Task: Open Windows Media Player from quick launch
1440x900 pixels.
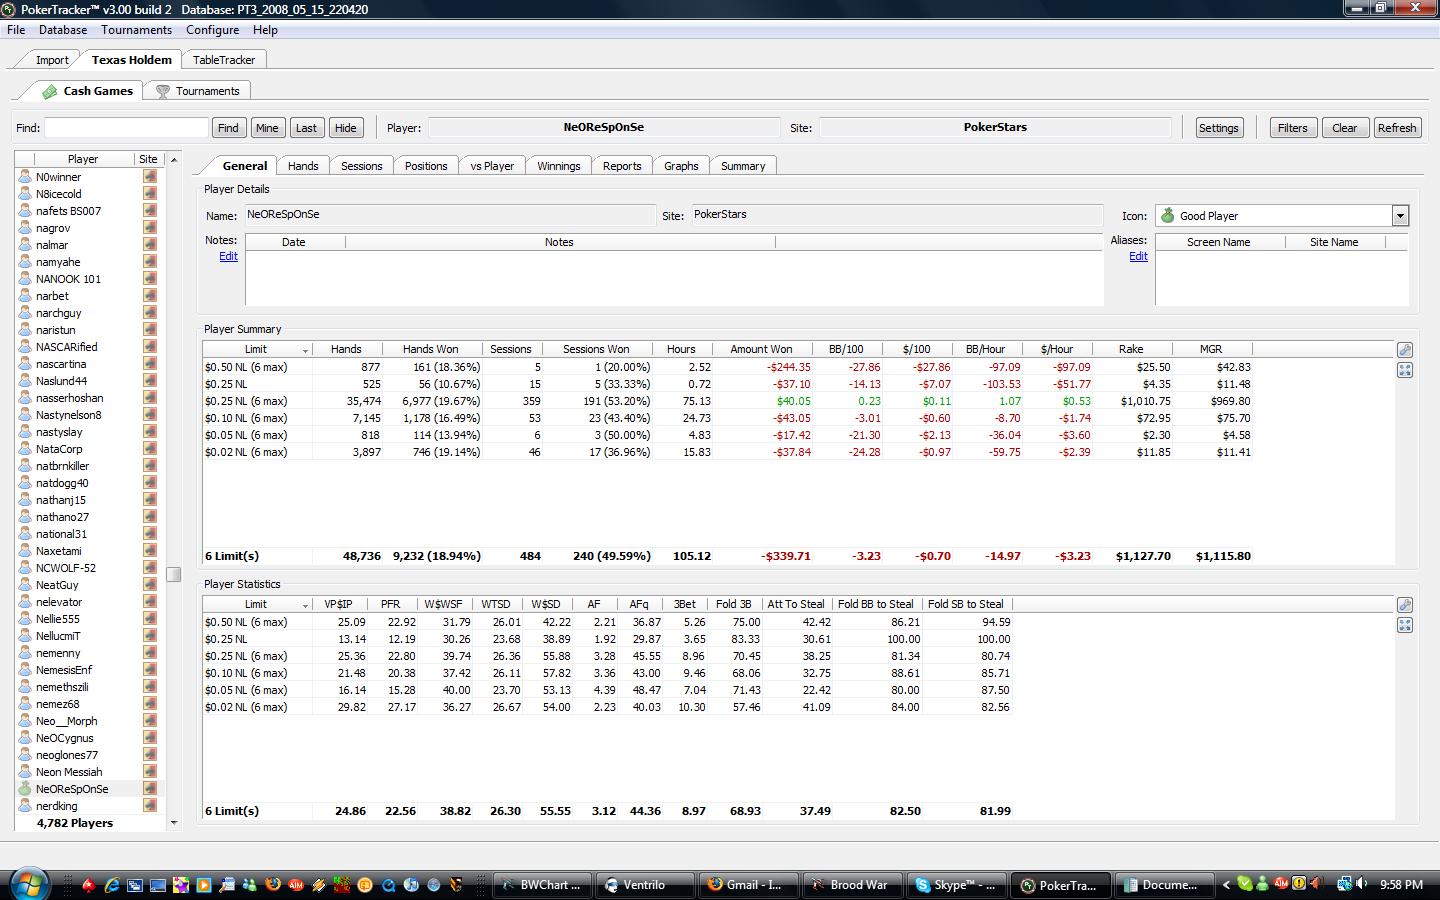Action: pos(204,885)
